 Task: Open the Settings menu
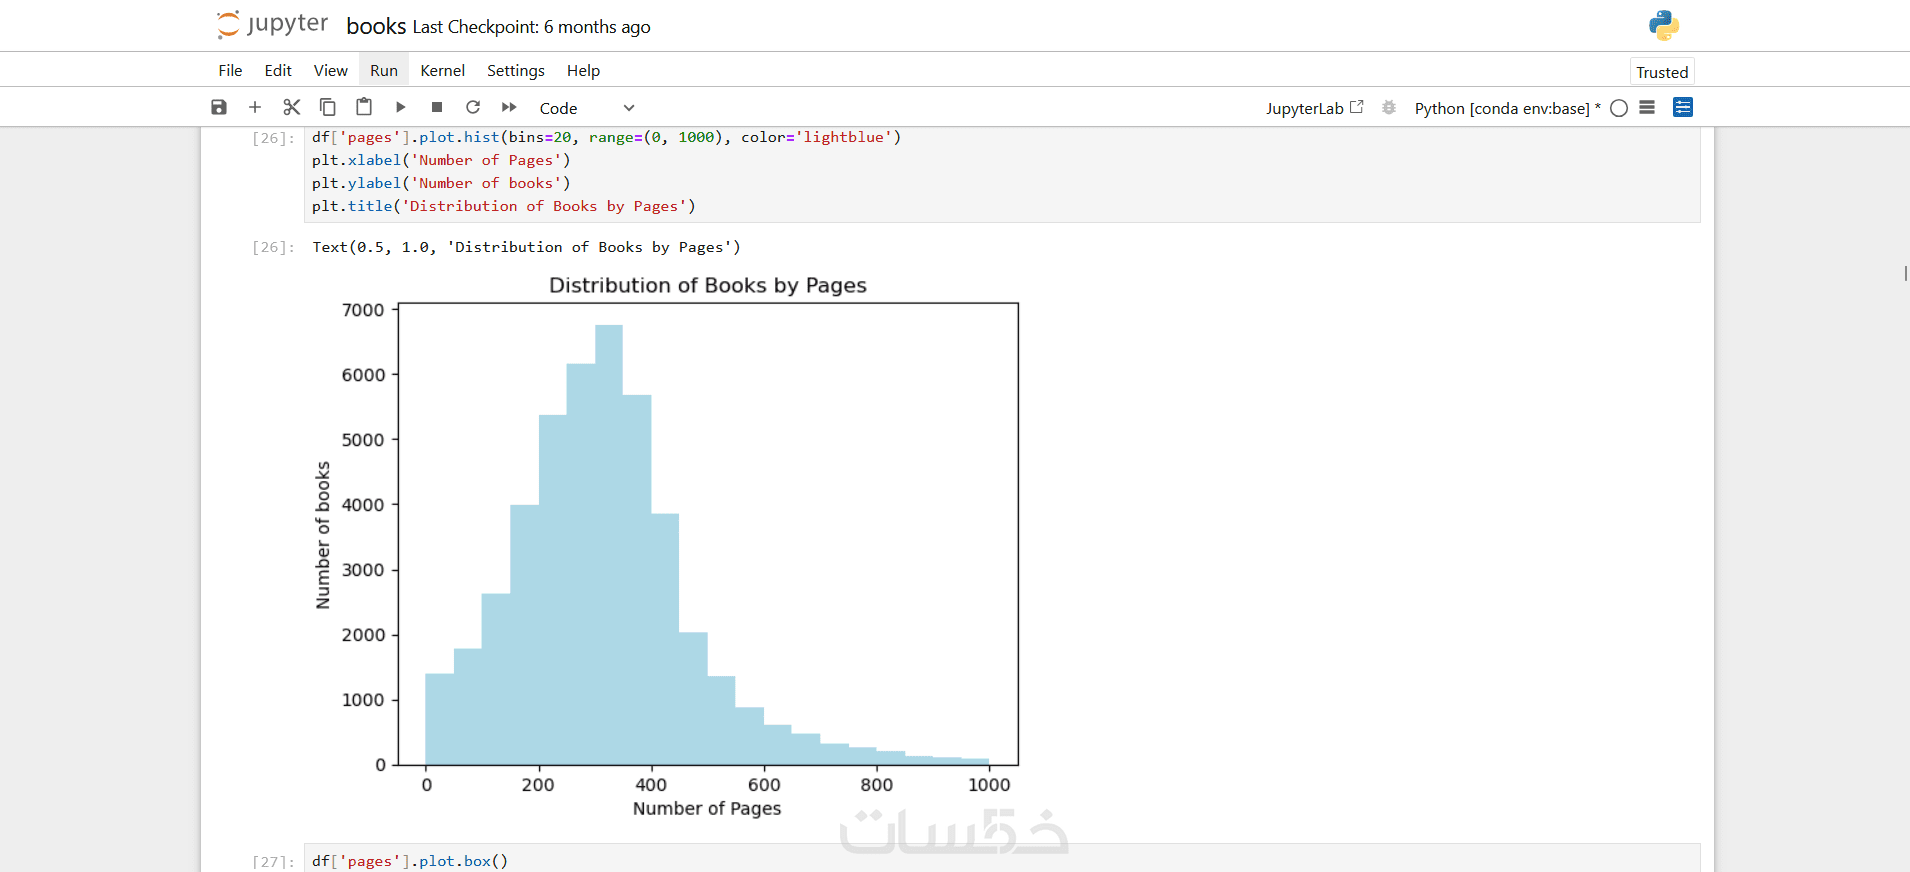click(x=515, y=70)
